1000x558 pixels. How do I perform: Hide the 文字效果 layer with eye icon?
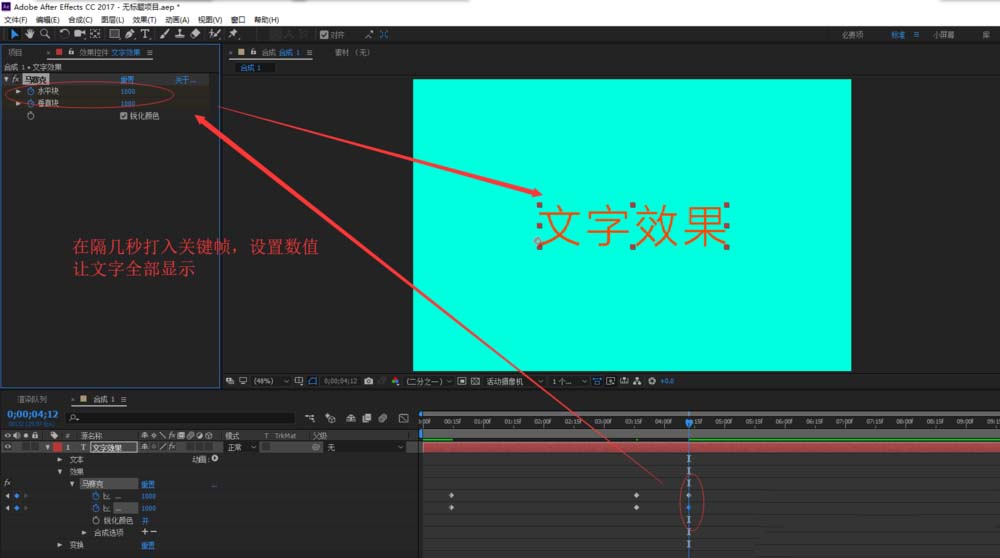click(8, 448)
